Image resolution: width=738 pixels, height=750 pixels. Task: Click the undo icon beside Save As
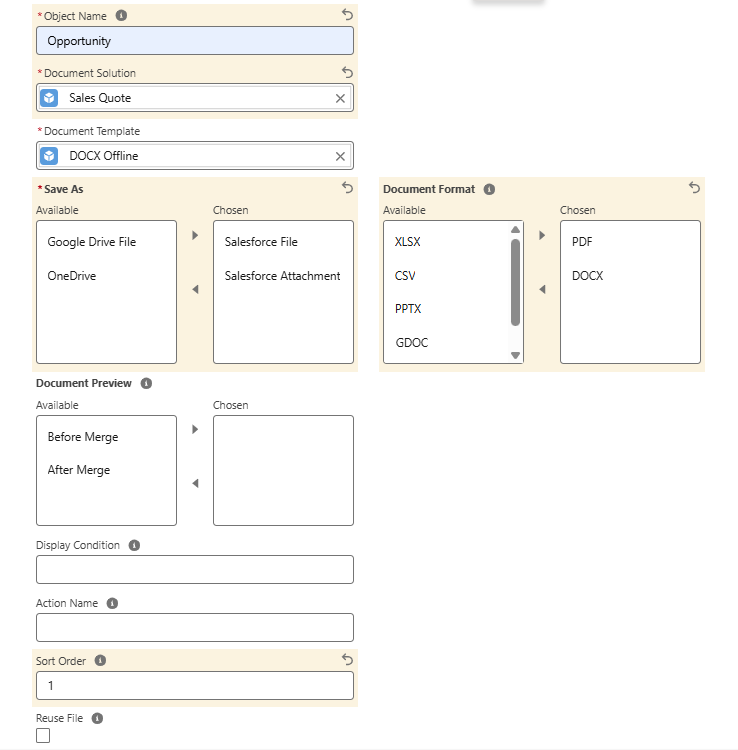click(347, 188)
